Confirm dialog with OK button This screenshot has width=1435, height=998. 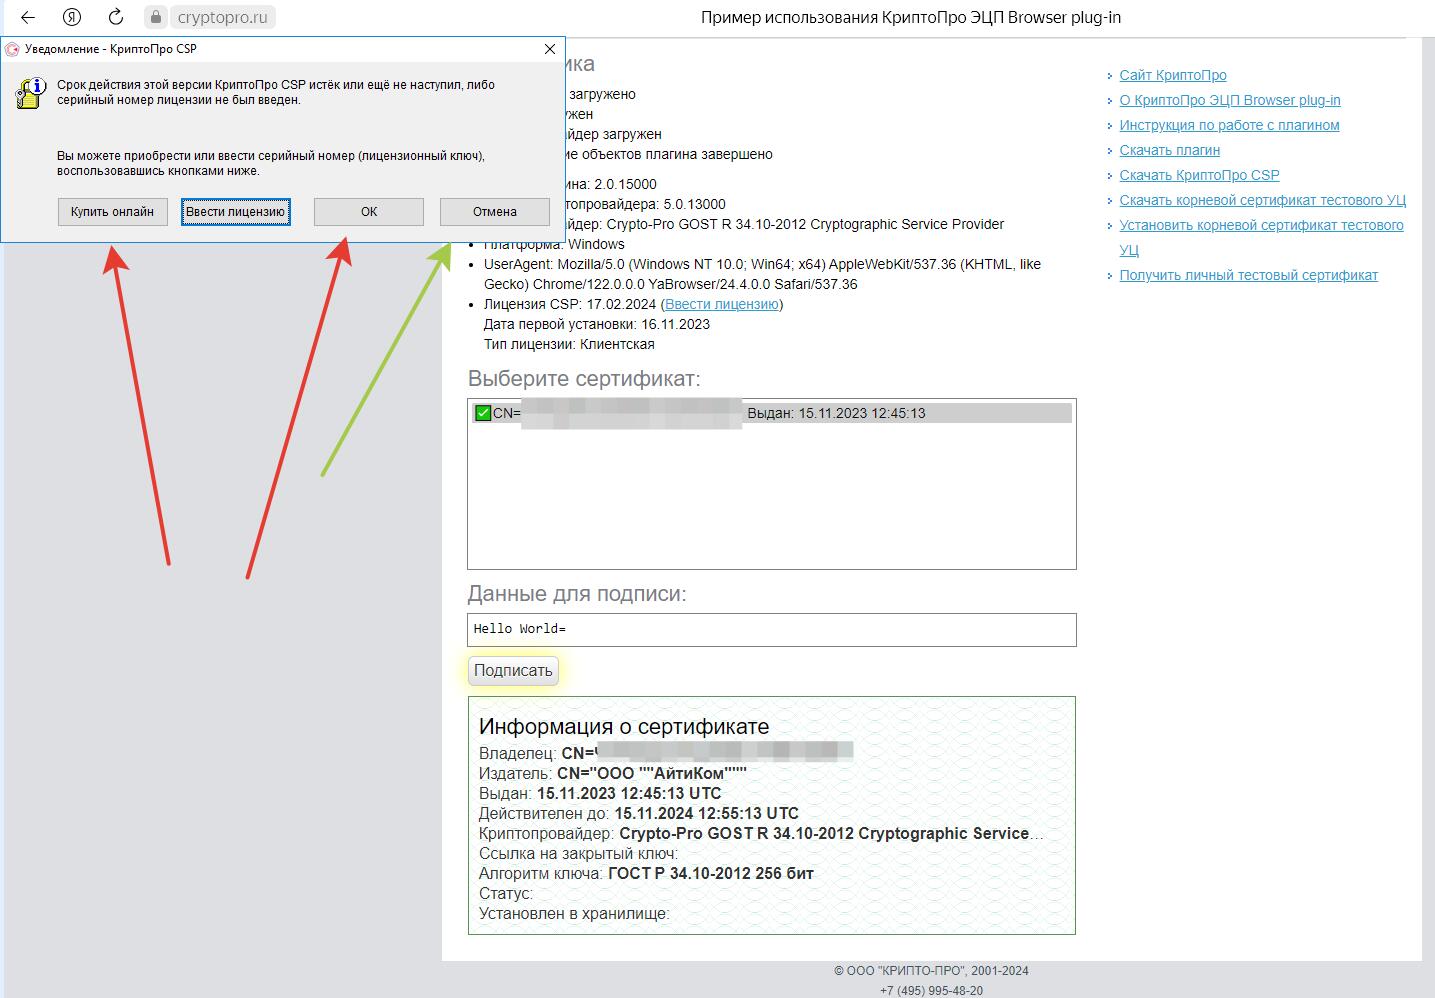click(x=369, y=212)
